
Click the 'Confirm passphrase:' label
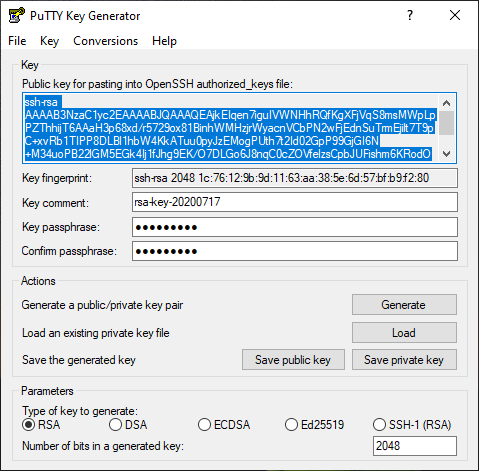69,251
